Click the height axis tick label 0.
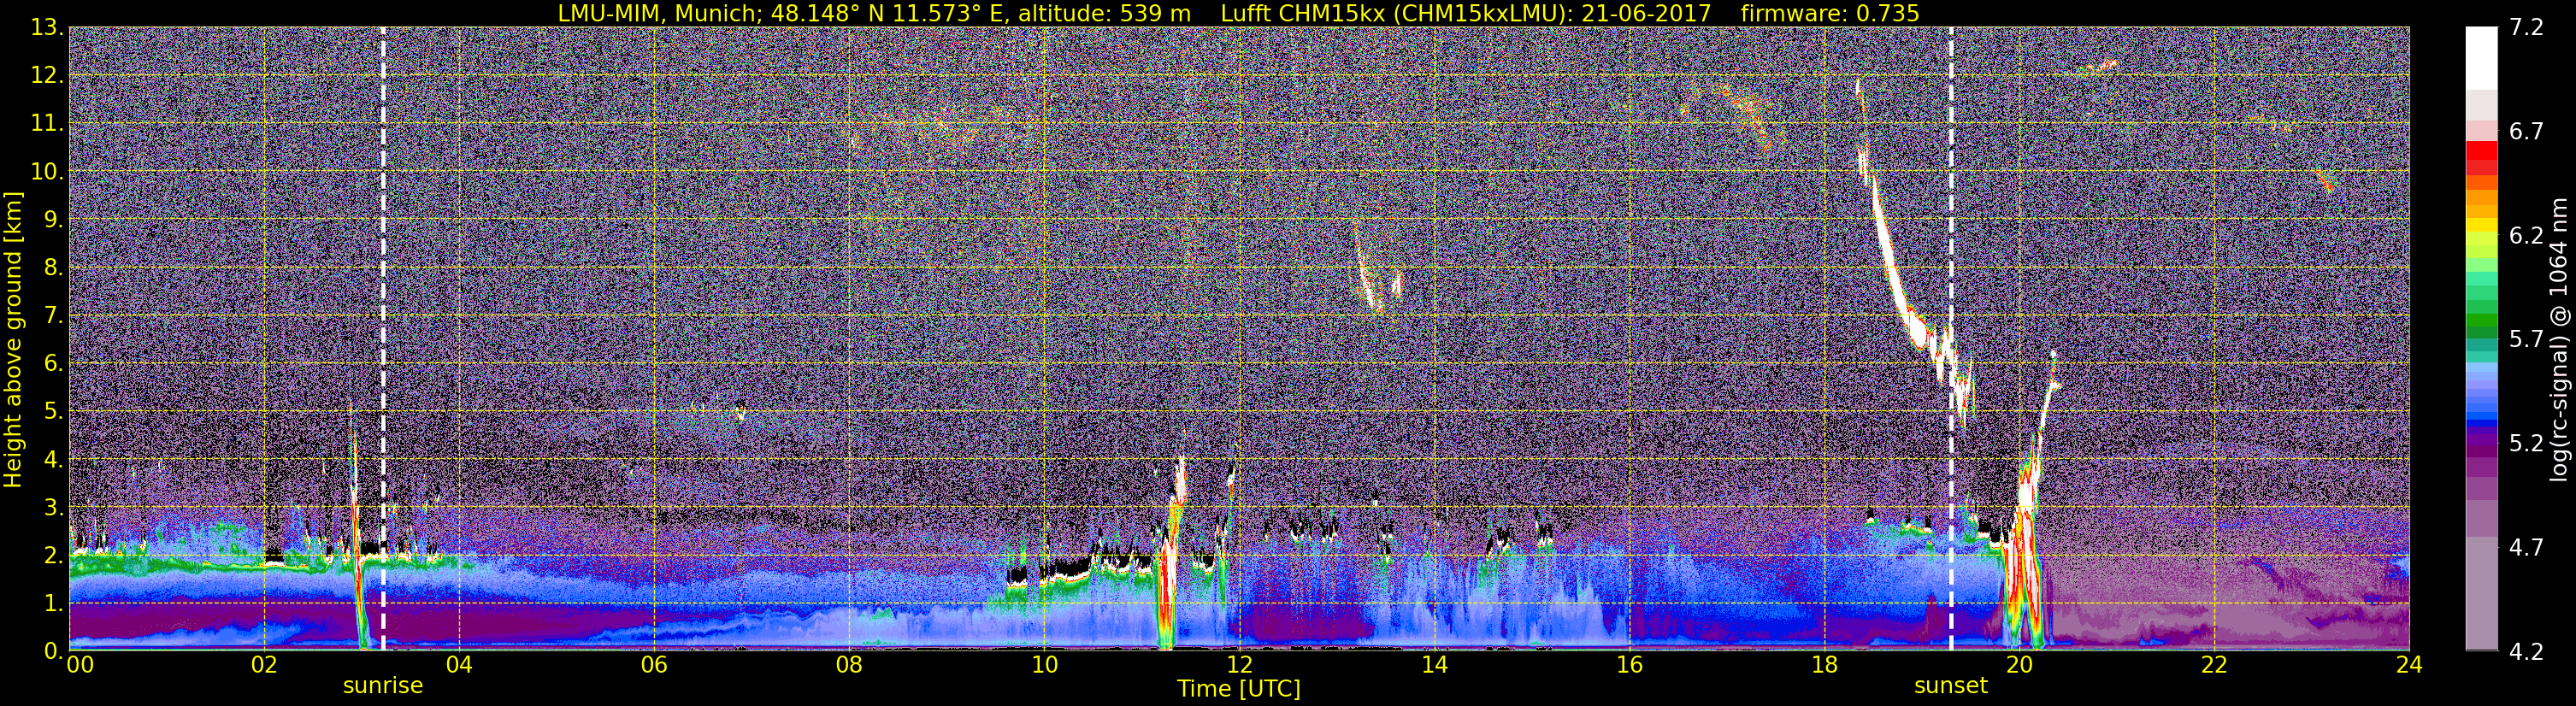 pos(52,651)
